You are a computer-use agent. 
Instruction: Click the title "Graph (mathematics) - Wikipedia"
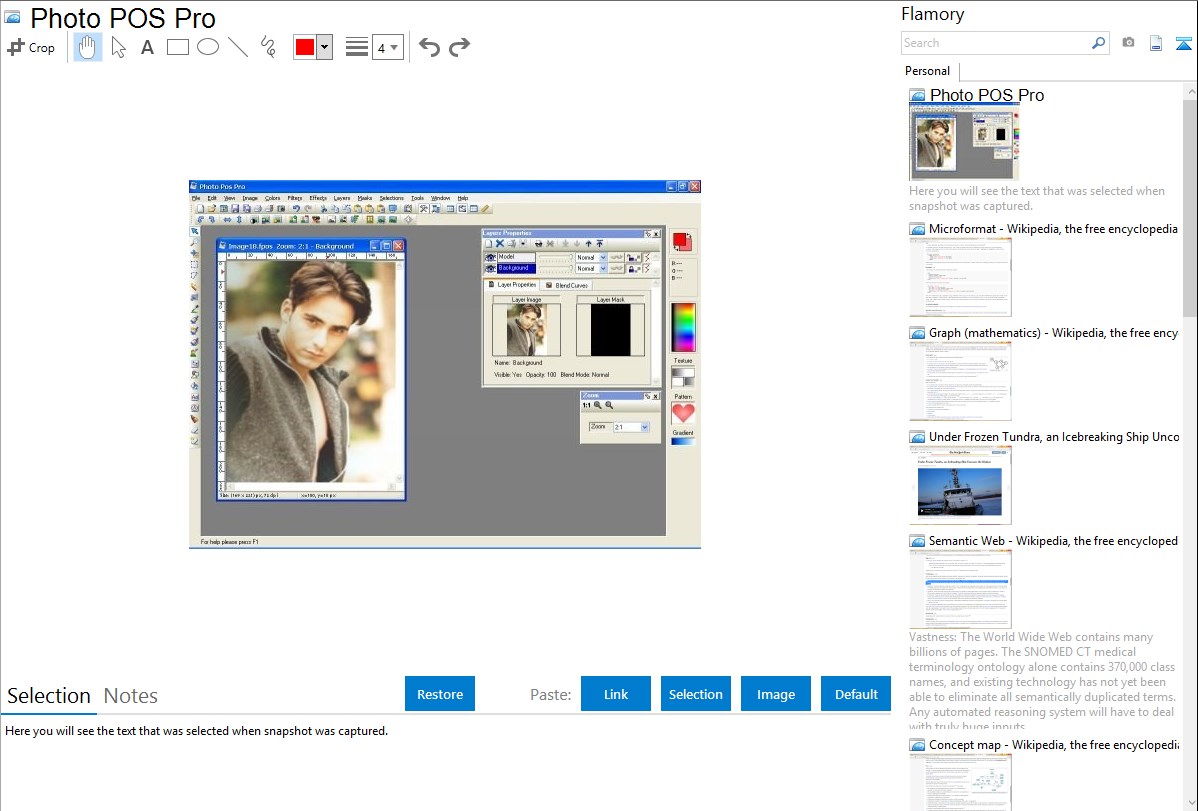pos(1053,333)
